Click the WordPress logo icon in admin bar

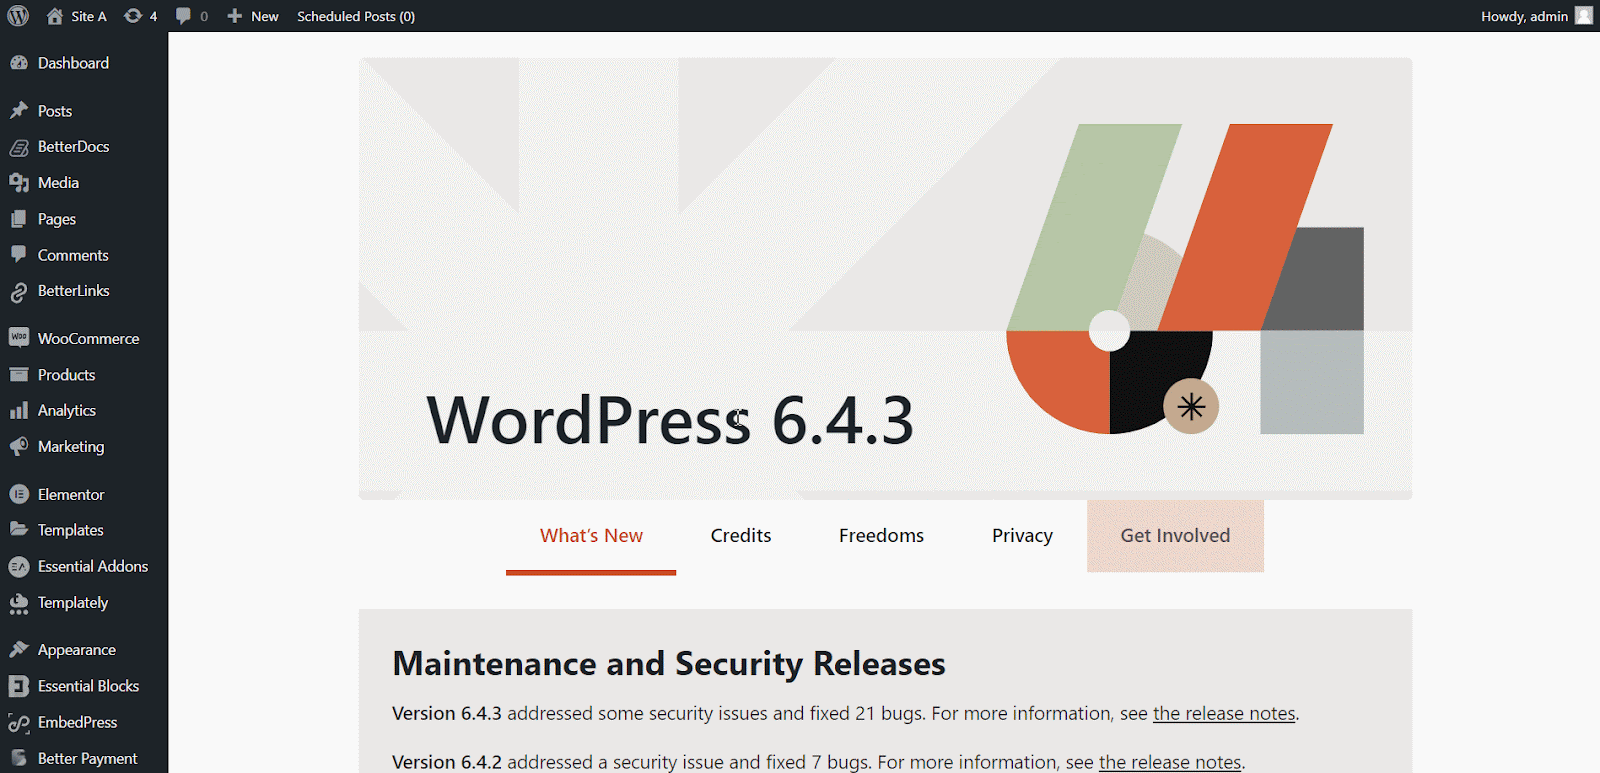coord(18,16)
